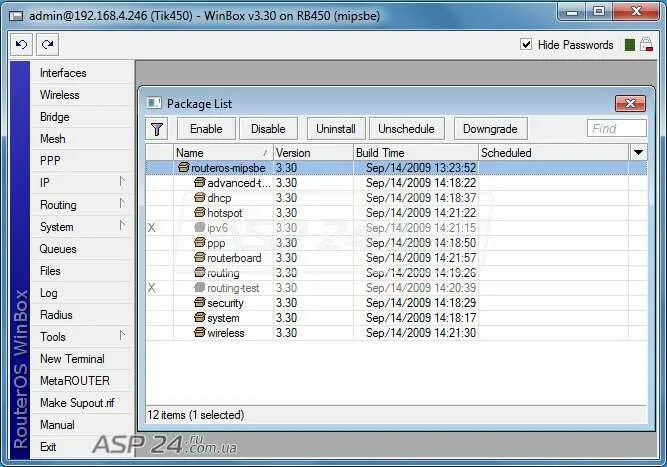Sort by the Name column header
Image resolution: width=667 pixels, height=467 pixels.
pos(223,153)
